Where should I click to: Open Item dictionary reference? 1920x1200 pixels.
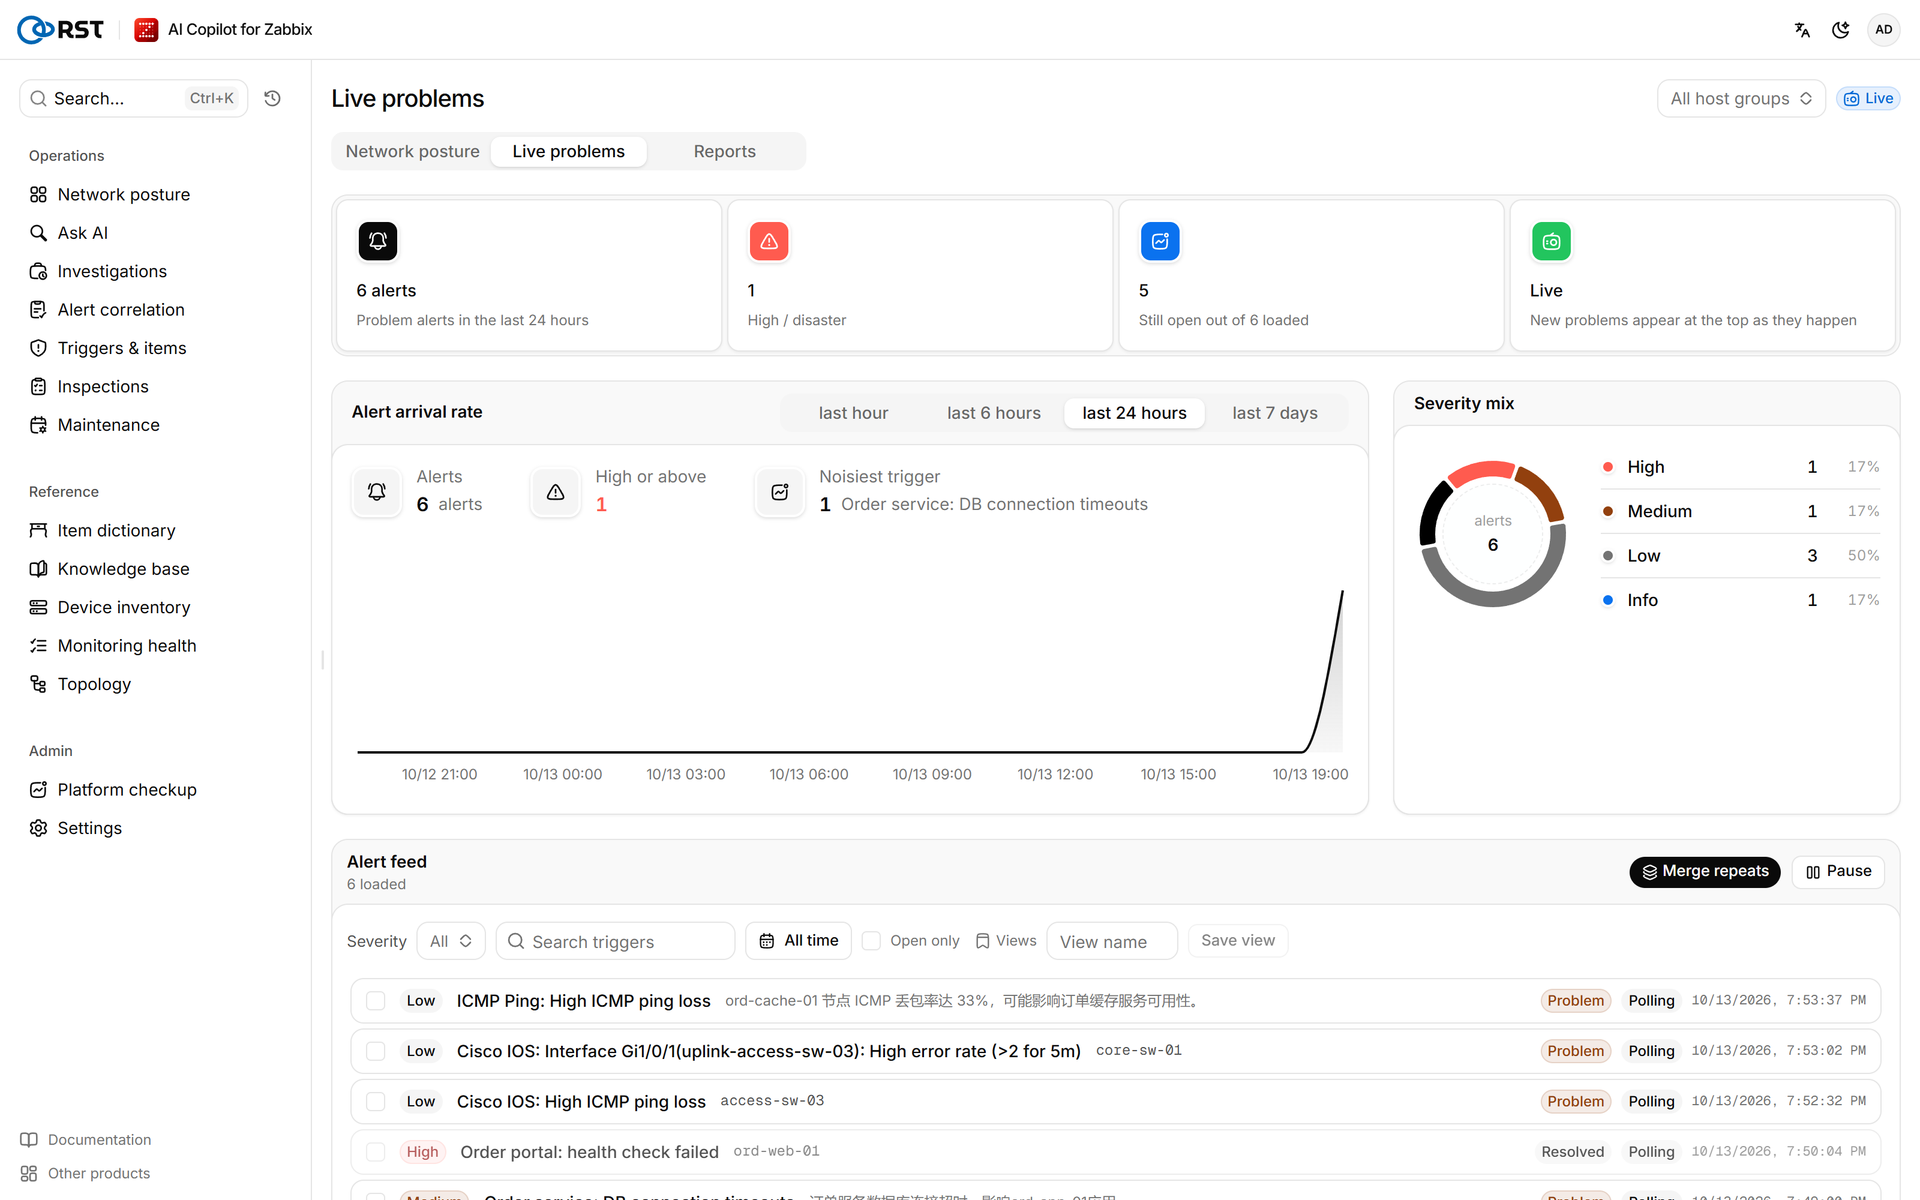coord(116,530)
